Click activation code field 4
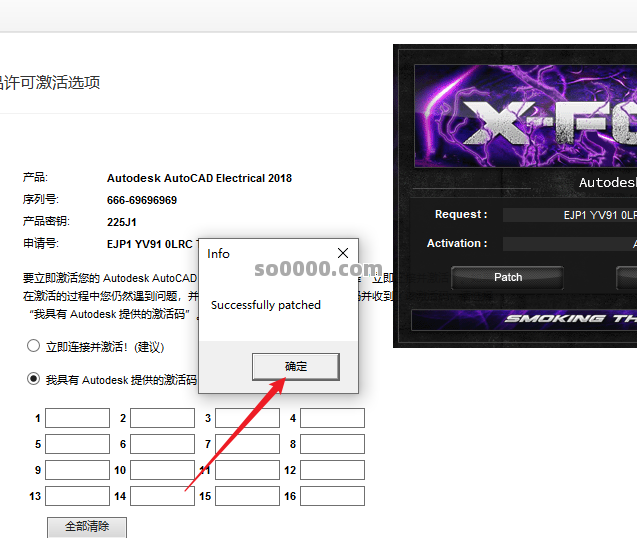The height and width of the screenshot is (538, 637). tap(332, 418)
